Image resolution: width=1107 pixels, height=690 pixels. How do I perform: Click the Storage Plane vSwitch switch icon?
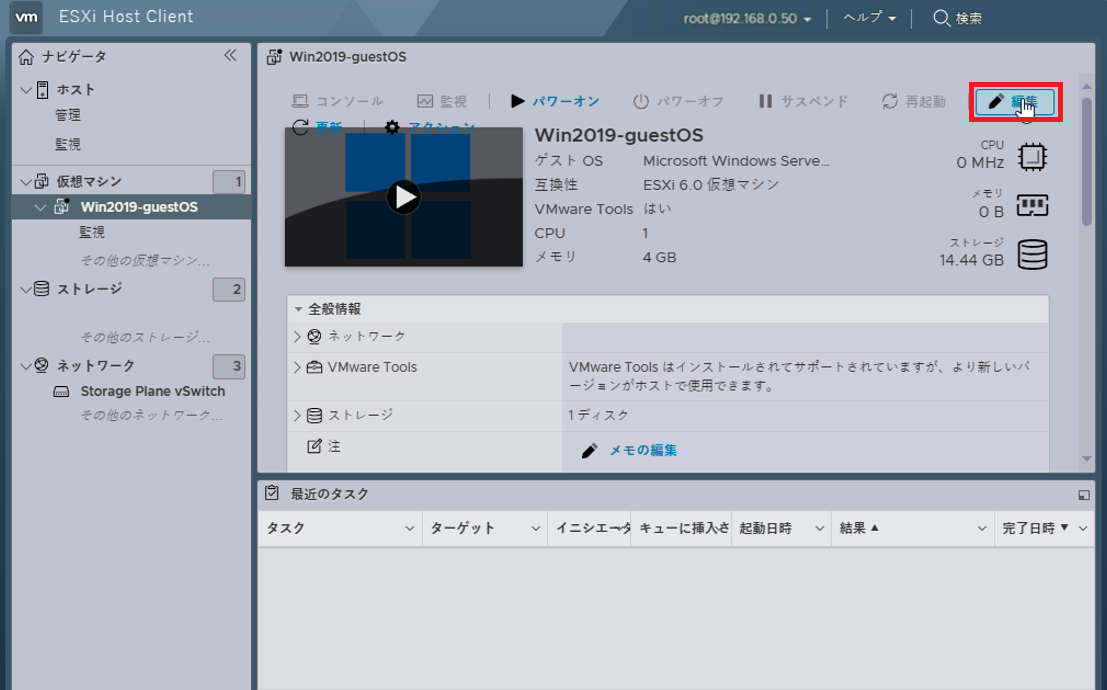pos(61,391)
